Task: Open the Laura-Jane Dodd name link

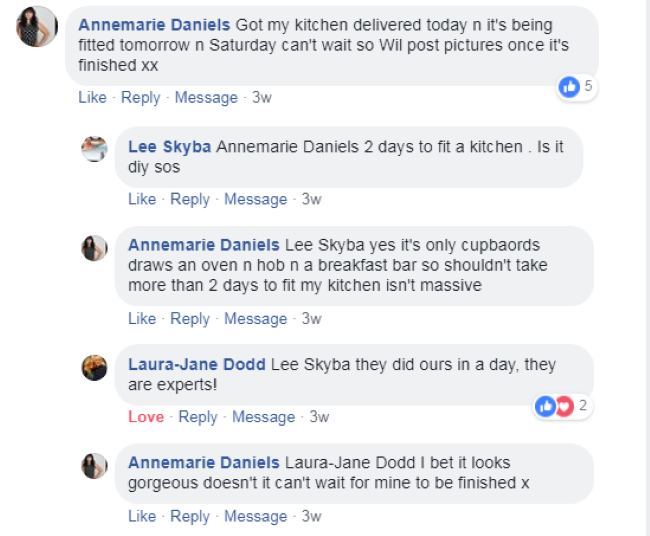Action: [197, 365]
